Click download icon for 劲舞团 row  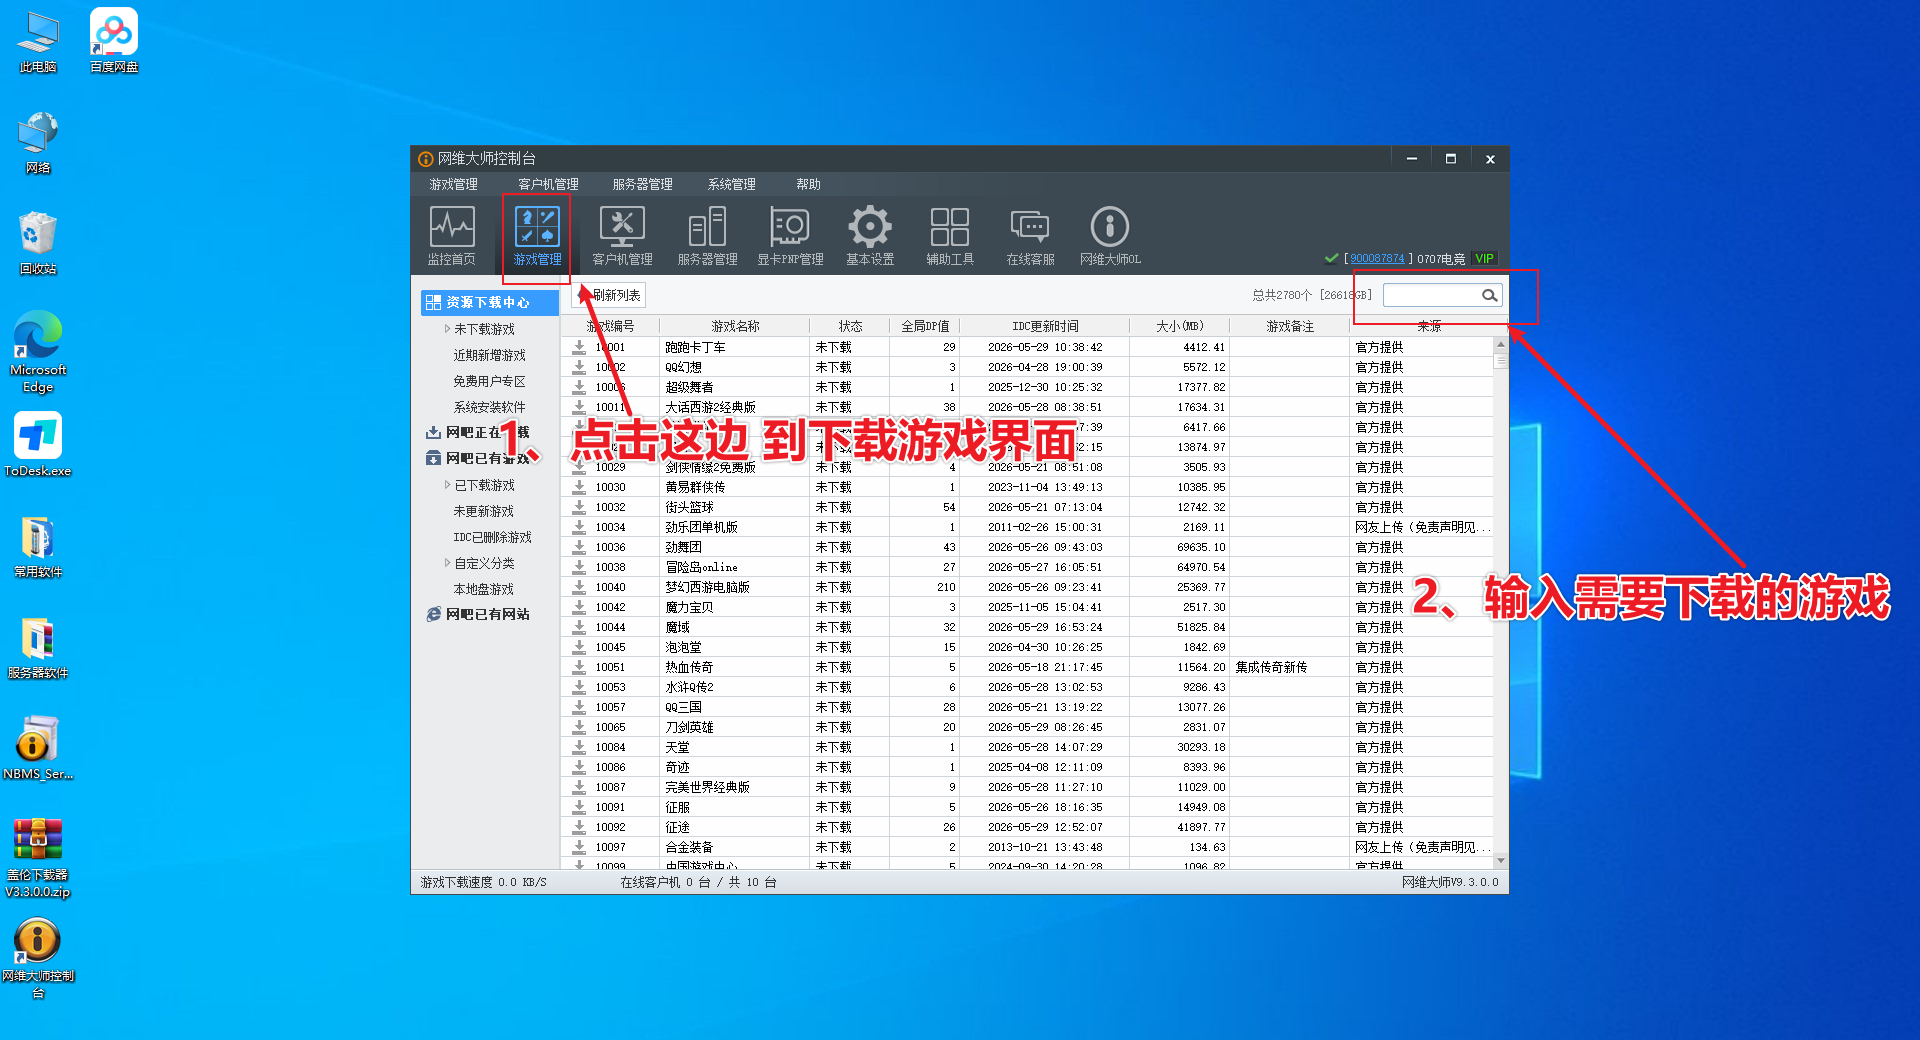[579, 547]
